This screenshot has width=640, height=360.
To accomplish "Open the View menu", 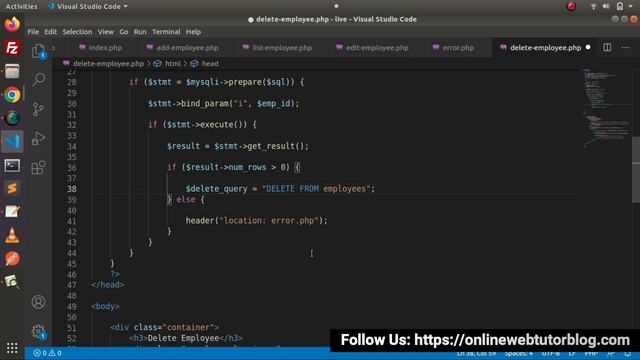I will pyautogui.click(x=105, y=32).
